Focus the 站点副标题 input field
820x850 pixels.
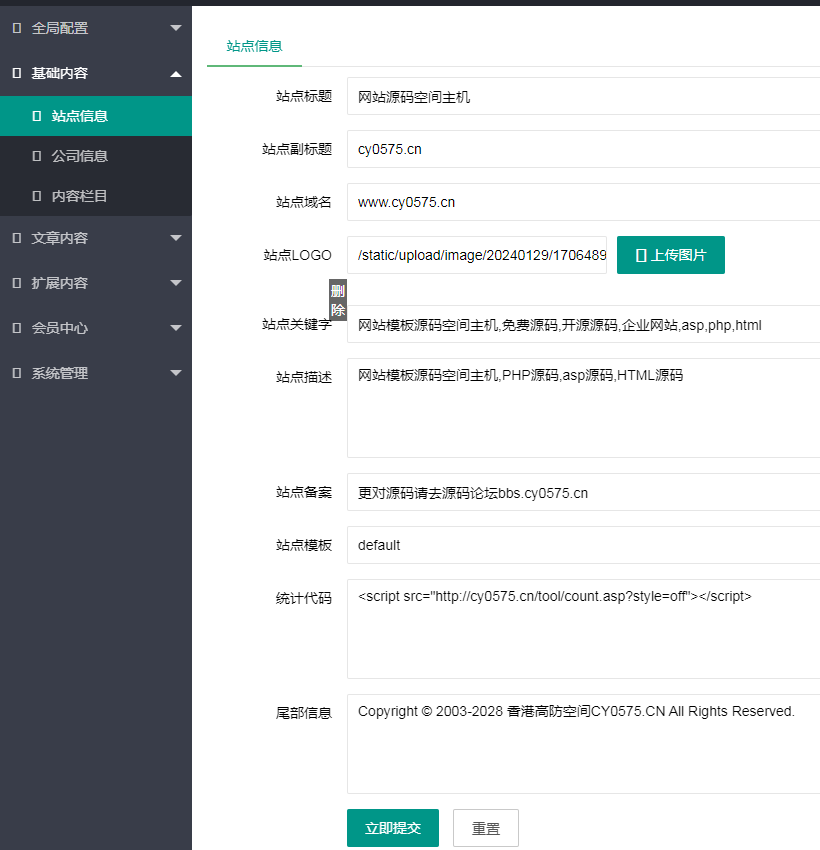583,149
